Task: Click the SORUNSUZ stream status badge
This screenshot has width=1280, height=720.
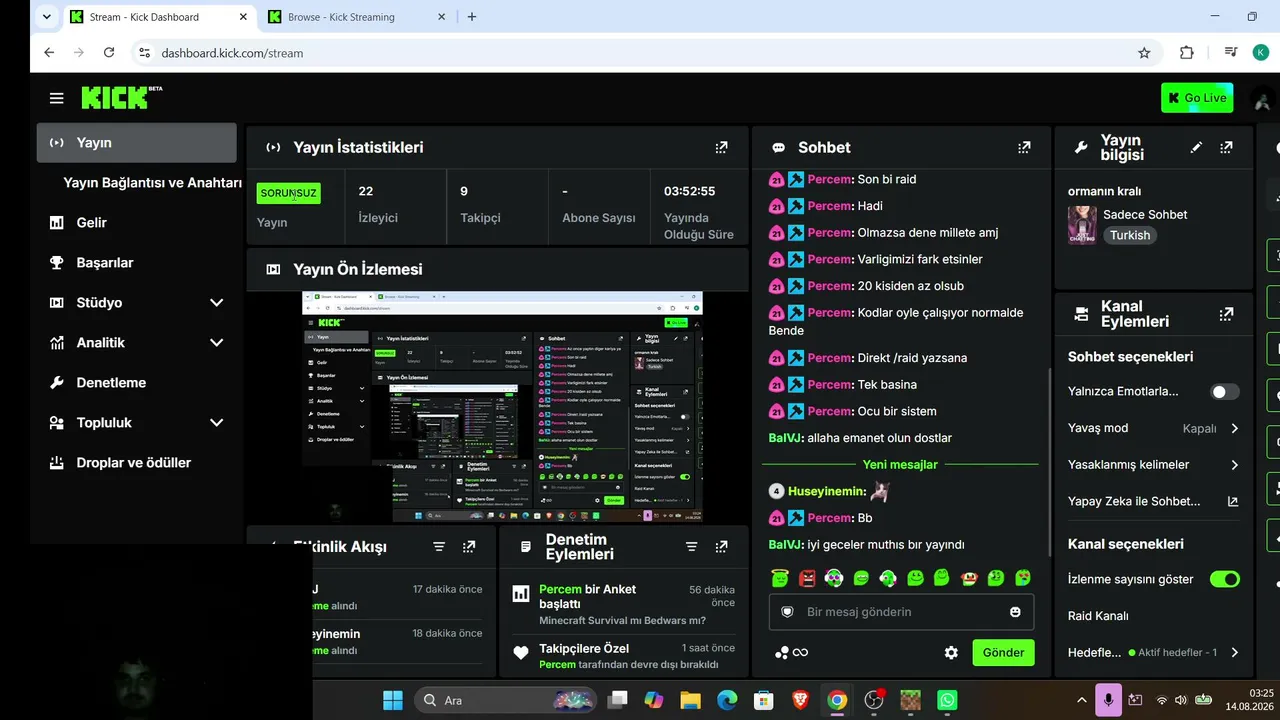Action: [x=288, y=193]
